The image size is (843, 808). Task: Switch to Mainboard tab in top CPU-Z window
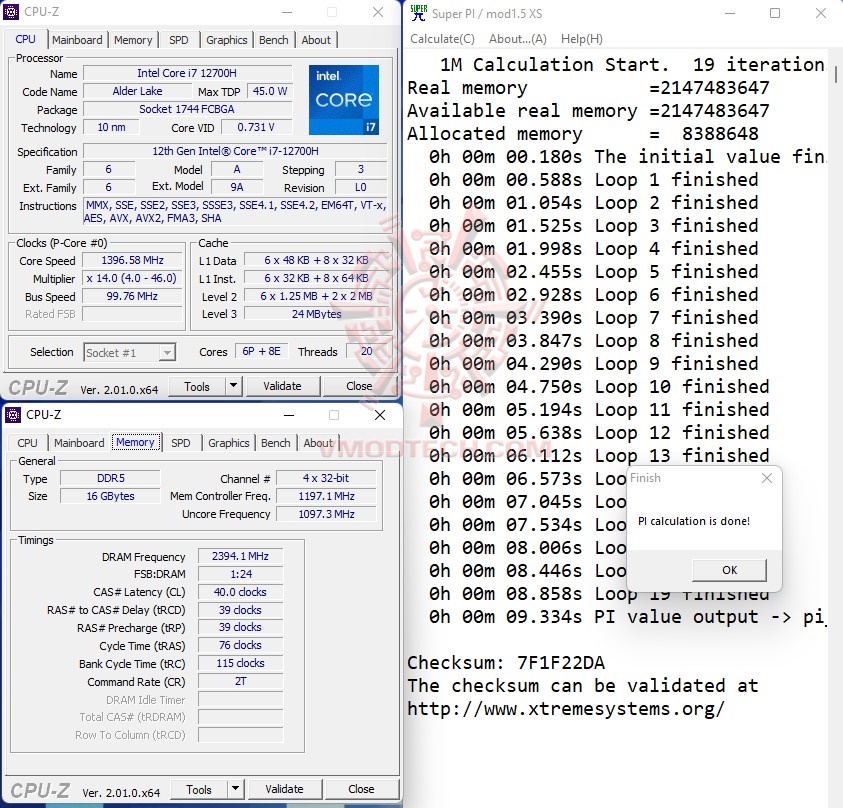(x=77, y=40)
